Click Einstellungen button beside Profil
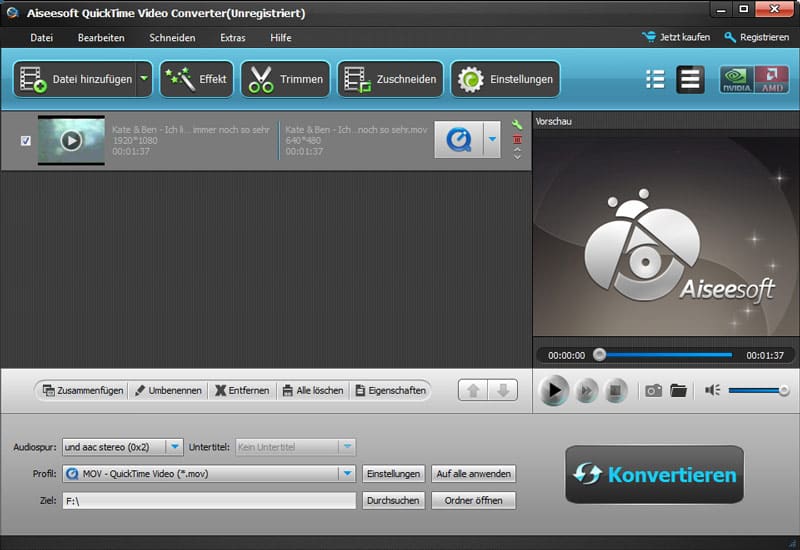This screenshot has height=550, width=800. pos(393,473)
